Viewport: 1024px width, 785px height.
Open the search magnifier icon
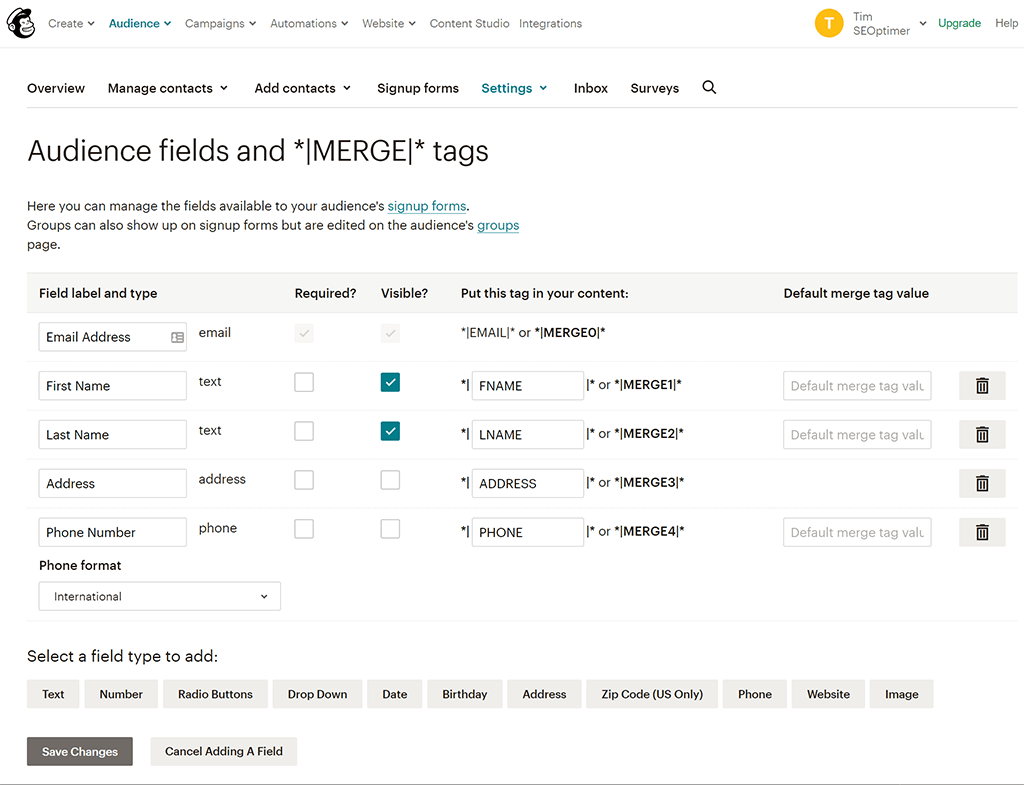pos(709,88)
